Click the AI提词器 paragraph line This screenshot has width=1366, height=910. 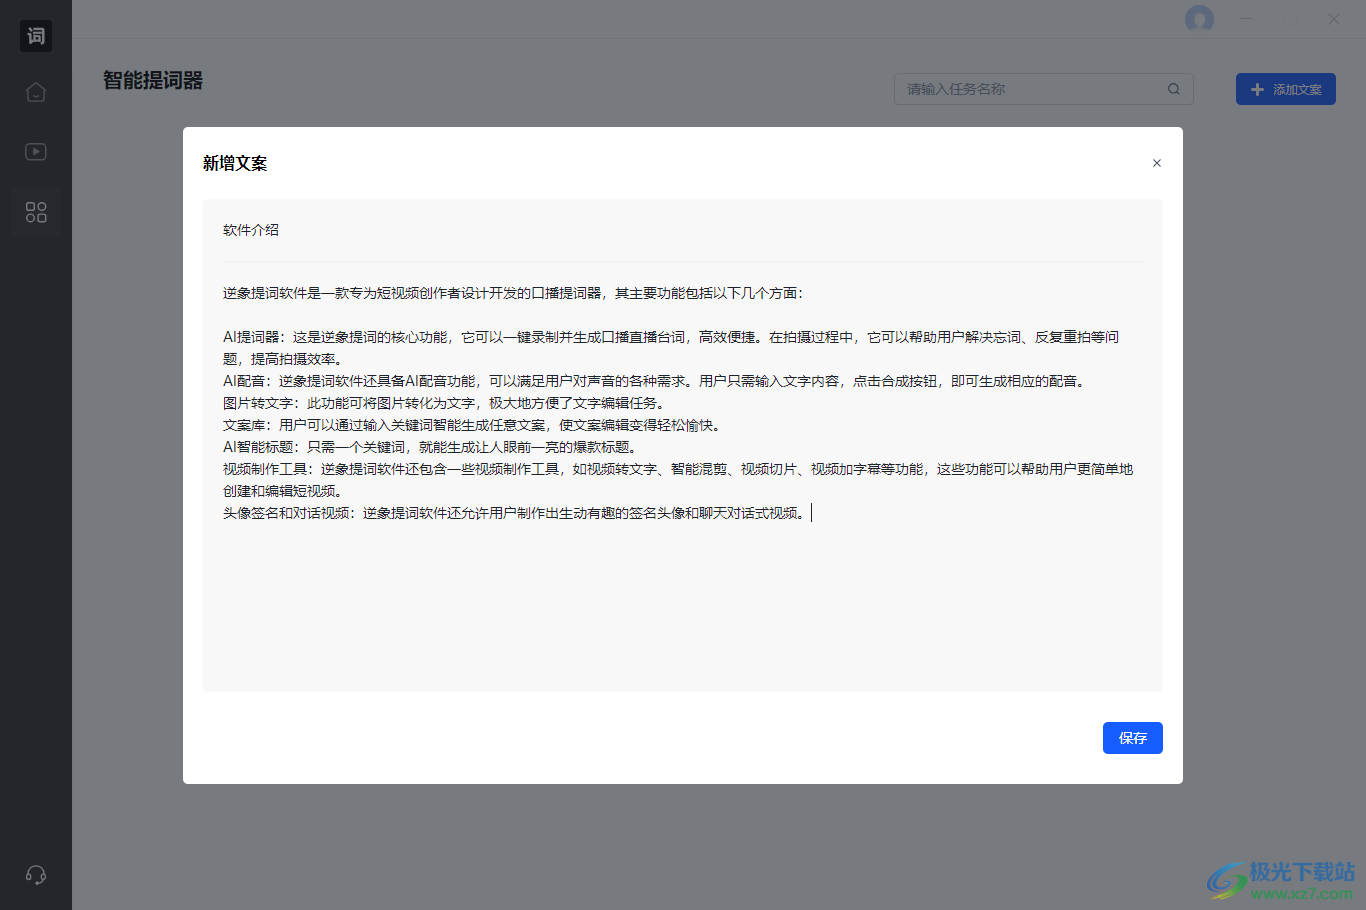671,337
